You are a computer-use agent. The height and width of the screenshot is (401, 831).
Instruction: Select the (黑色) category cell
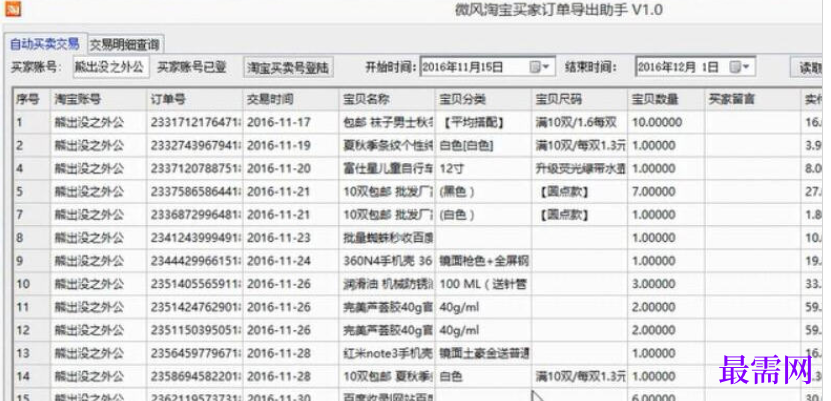coord(483,192)
